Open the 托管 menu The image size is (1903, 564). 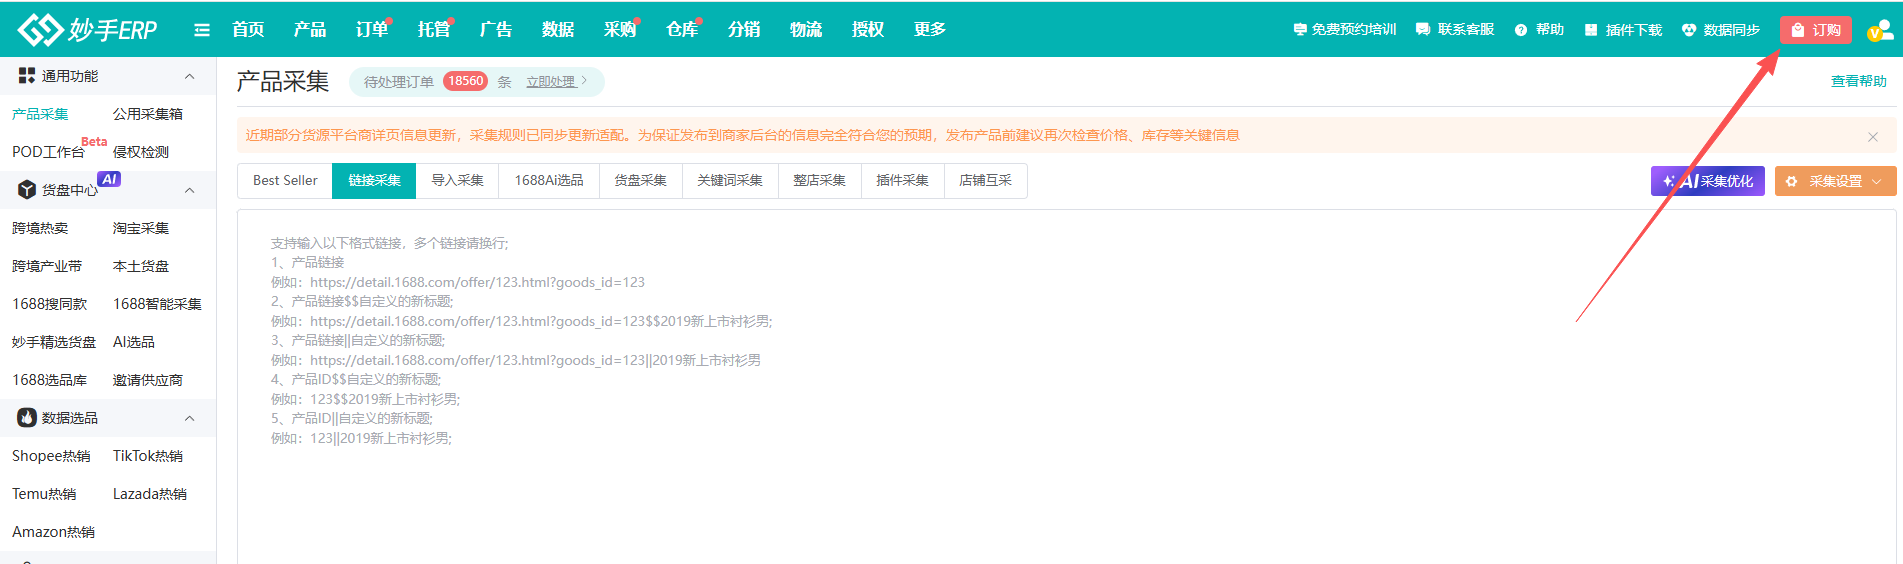click(x=434, y=29)
